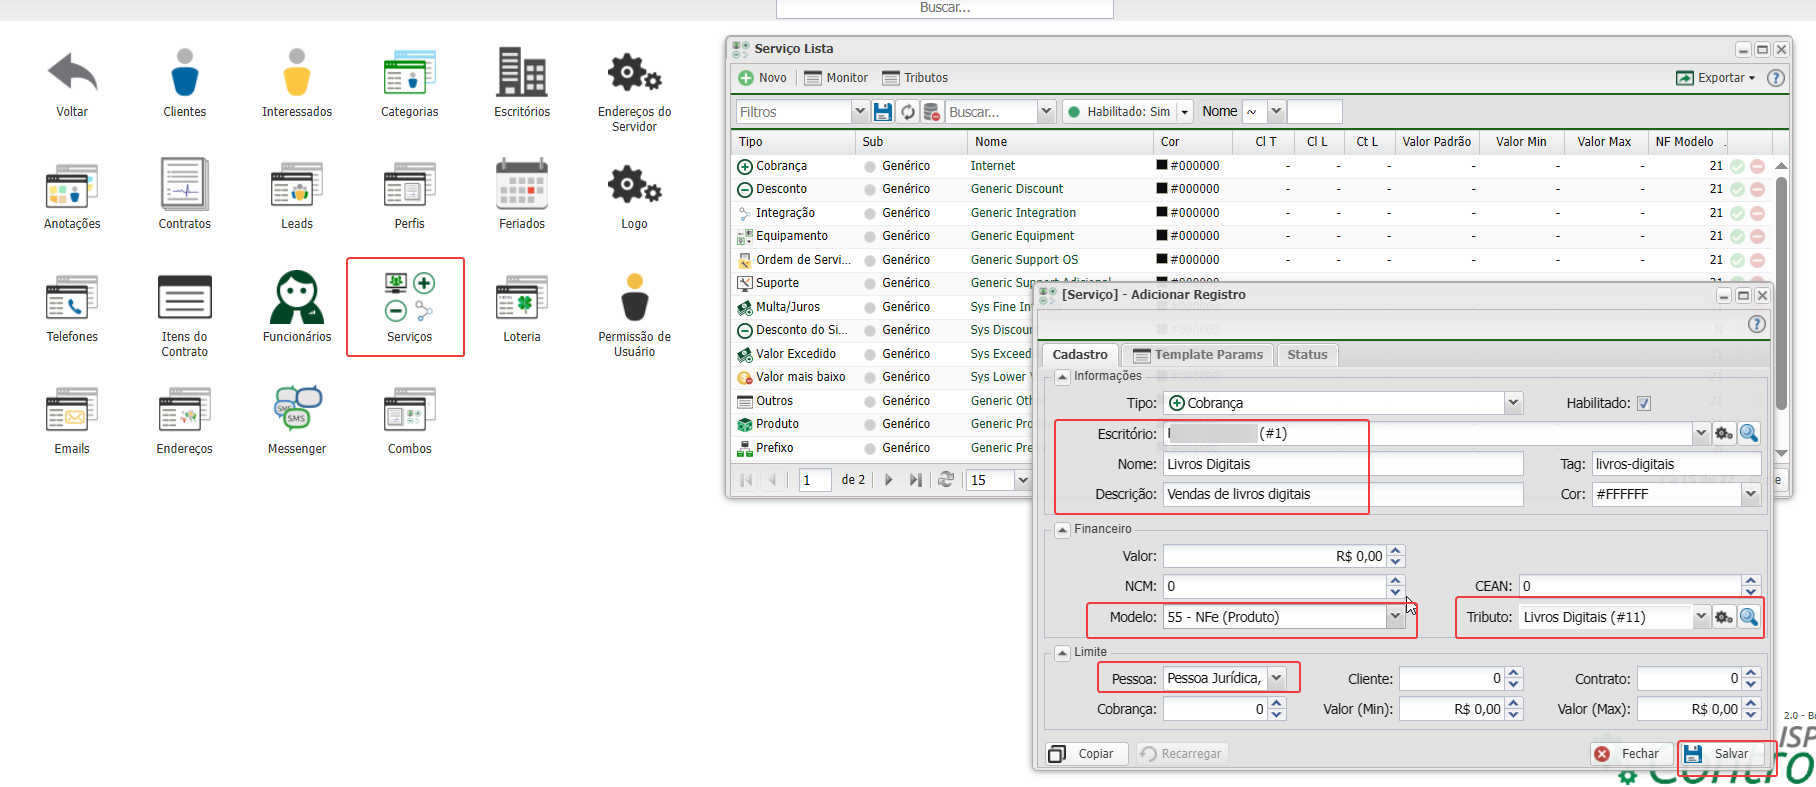The width and height of the screenshot is (1816, 787).
Task: Collapse the Financeiro section
Action: click(x=1062, y=530)
